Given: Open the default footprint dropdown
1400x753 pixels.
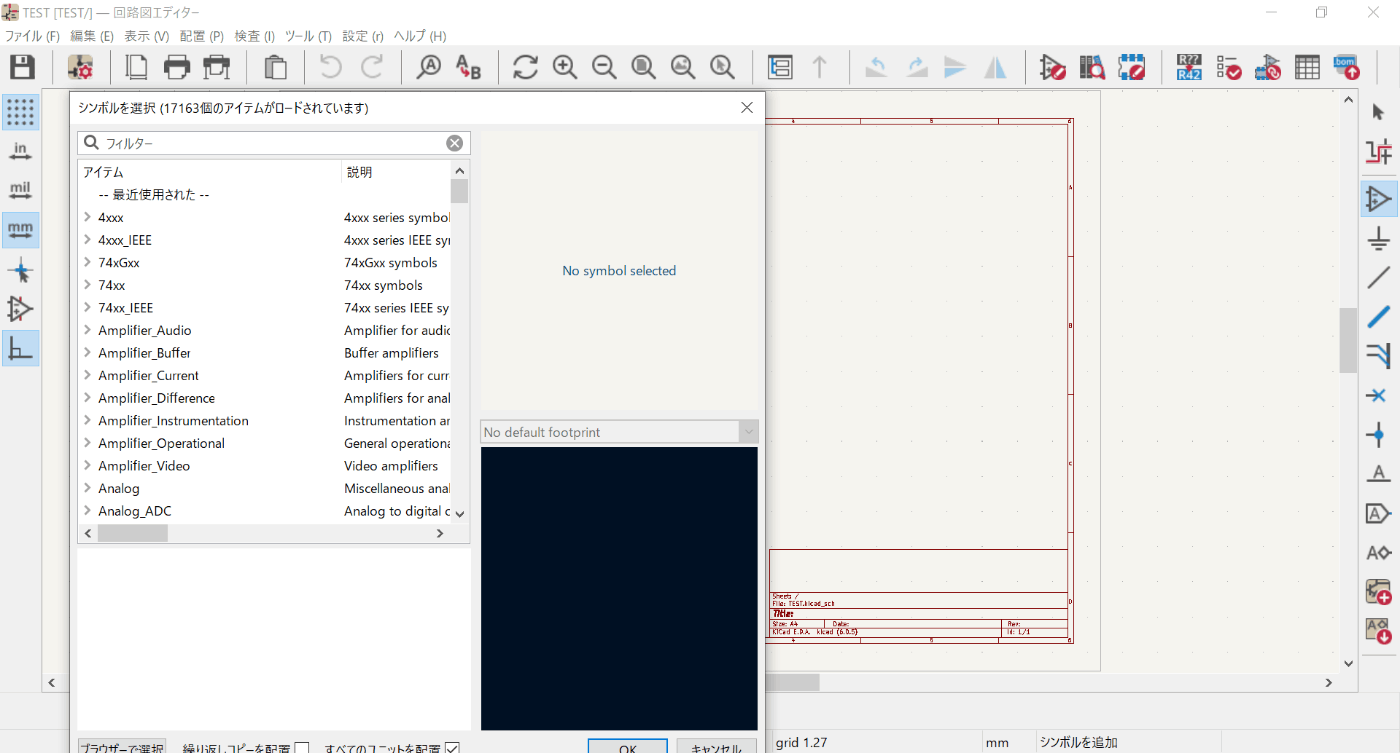Looking at the screenshot, I should [x=619, y=432].
